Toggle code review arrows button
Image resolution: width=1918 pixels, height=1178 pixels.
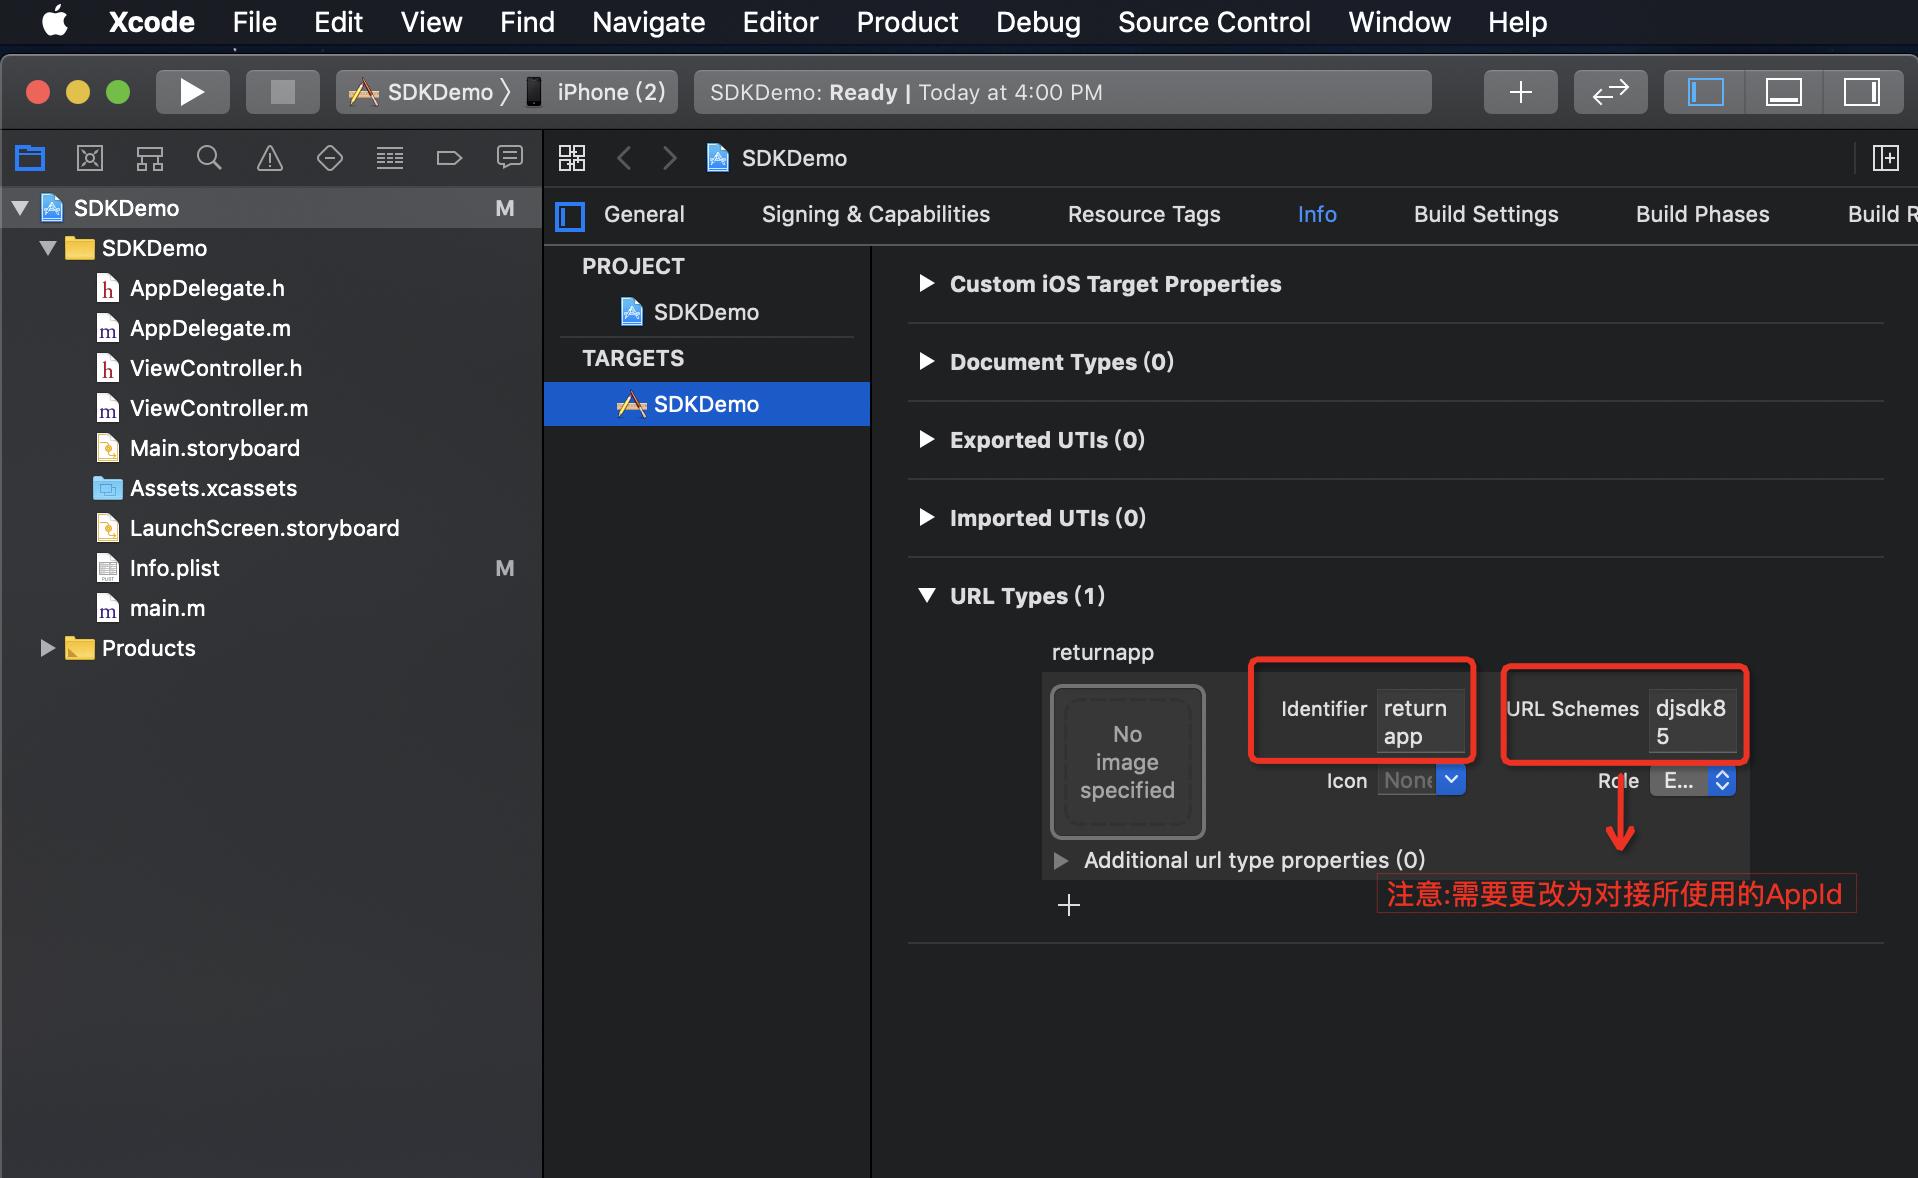1610,92
